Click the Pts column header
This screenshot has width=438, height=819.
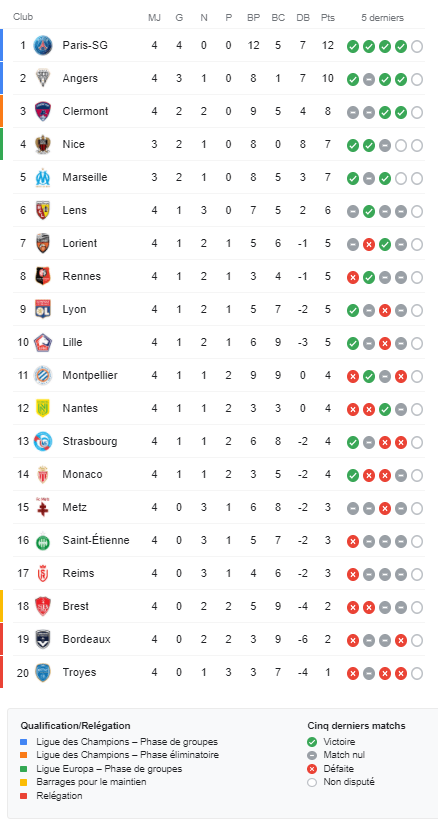pyautogui.click(x=328, y=18)
